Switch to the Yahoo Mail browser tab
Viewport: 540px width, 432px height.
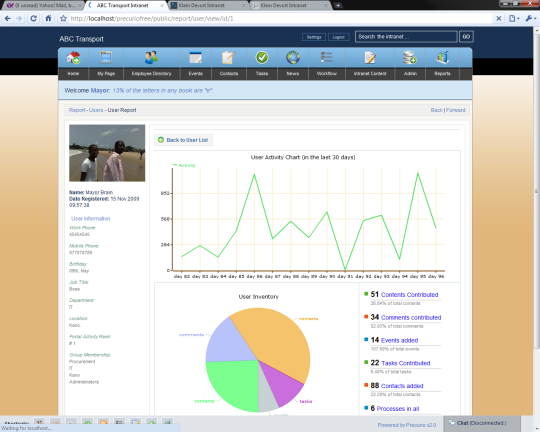click(43, 6)
